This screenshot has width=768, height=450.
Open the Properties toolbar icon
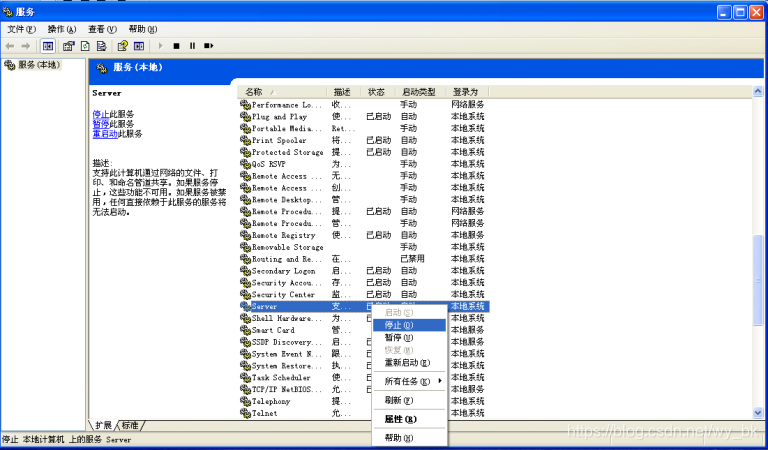(69, 46)
